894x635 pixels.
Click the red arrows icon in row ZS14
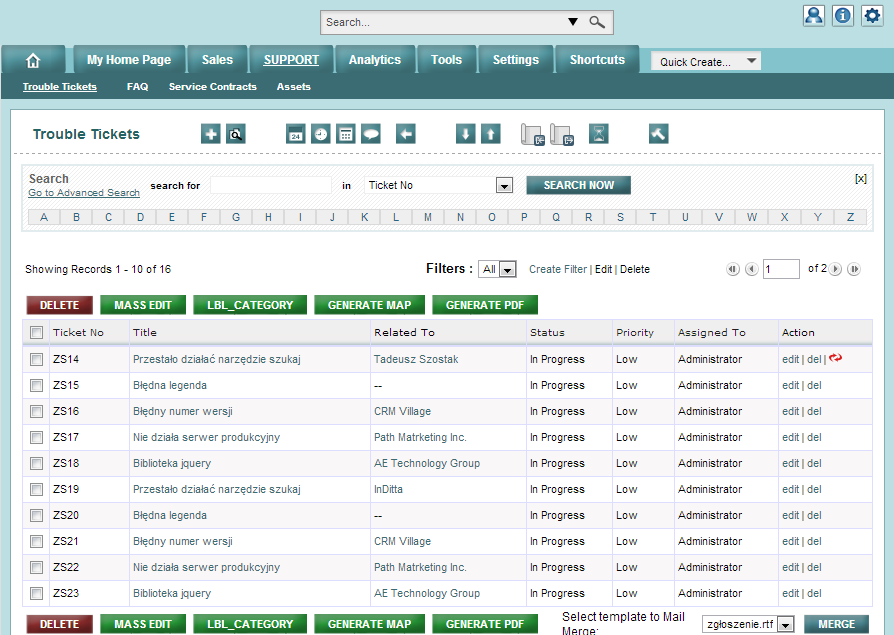click(835, 358)
